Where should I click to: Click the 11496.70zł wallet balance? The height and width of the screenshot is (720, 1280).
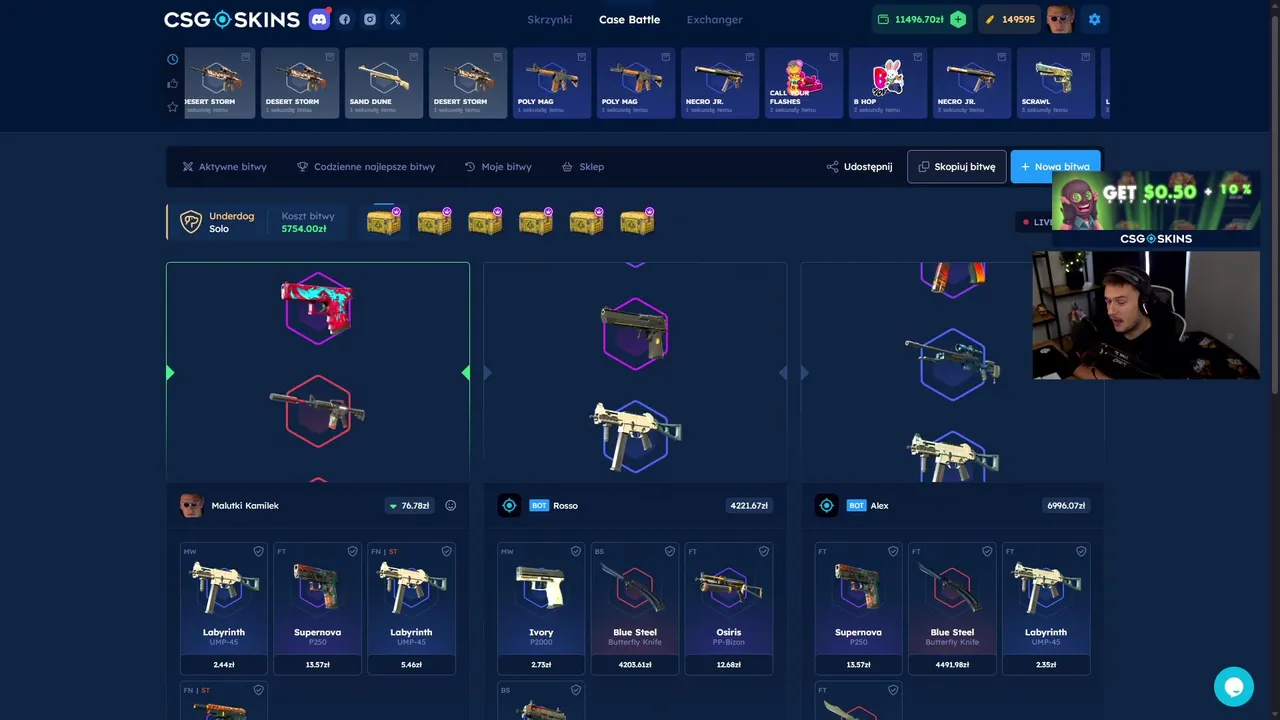tap(912, 19)
